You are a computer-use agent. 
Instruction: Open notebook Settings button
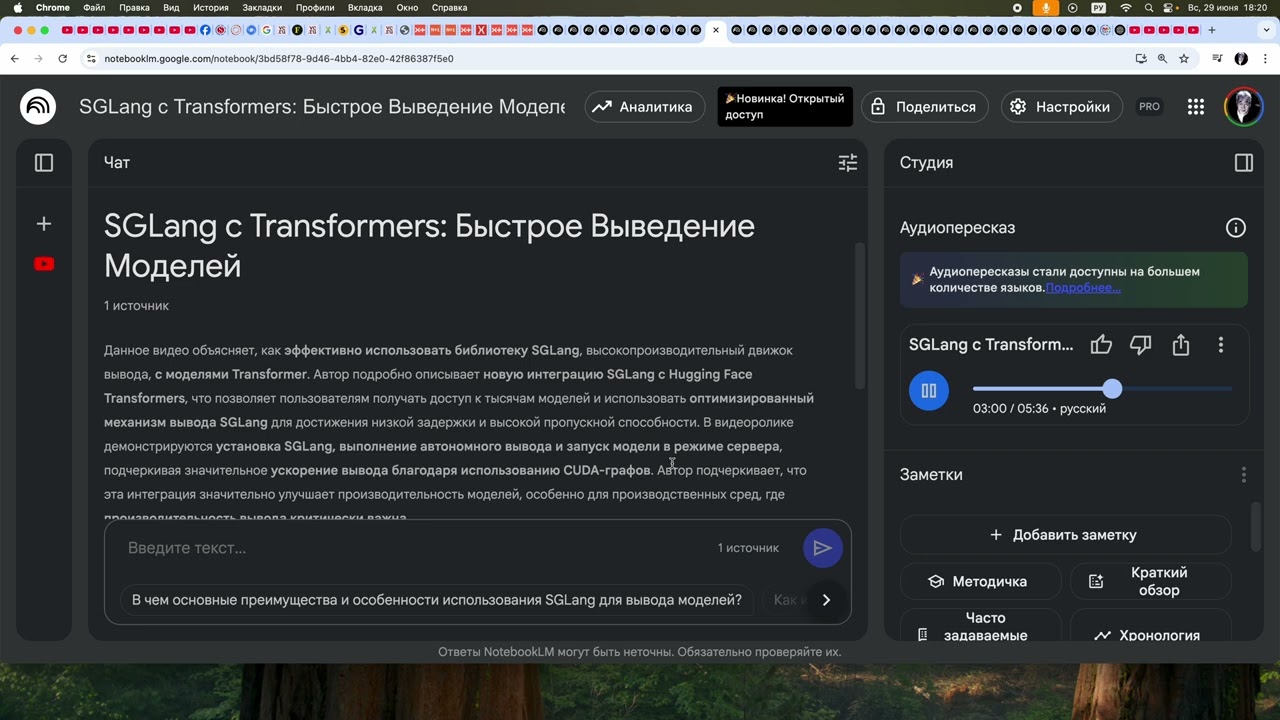(x=1061, y=107)
